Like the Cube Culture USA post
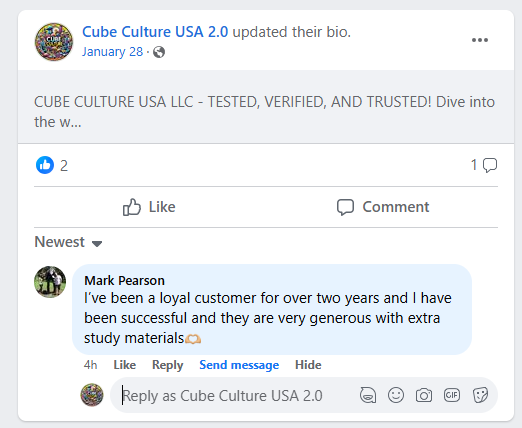Viewport: 522px width, 428px height. pos(149,207)
